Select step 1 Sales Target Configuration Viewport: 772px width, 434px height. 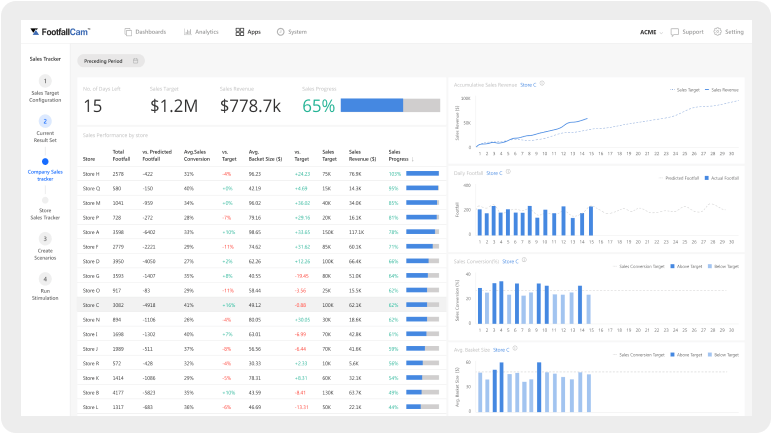pos(45,89)
